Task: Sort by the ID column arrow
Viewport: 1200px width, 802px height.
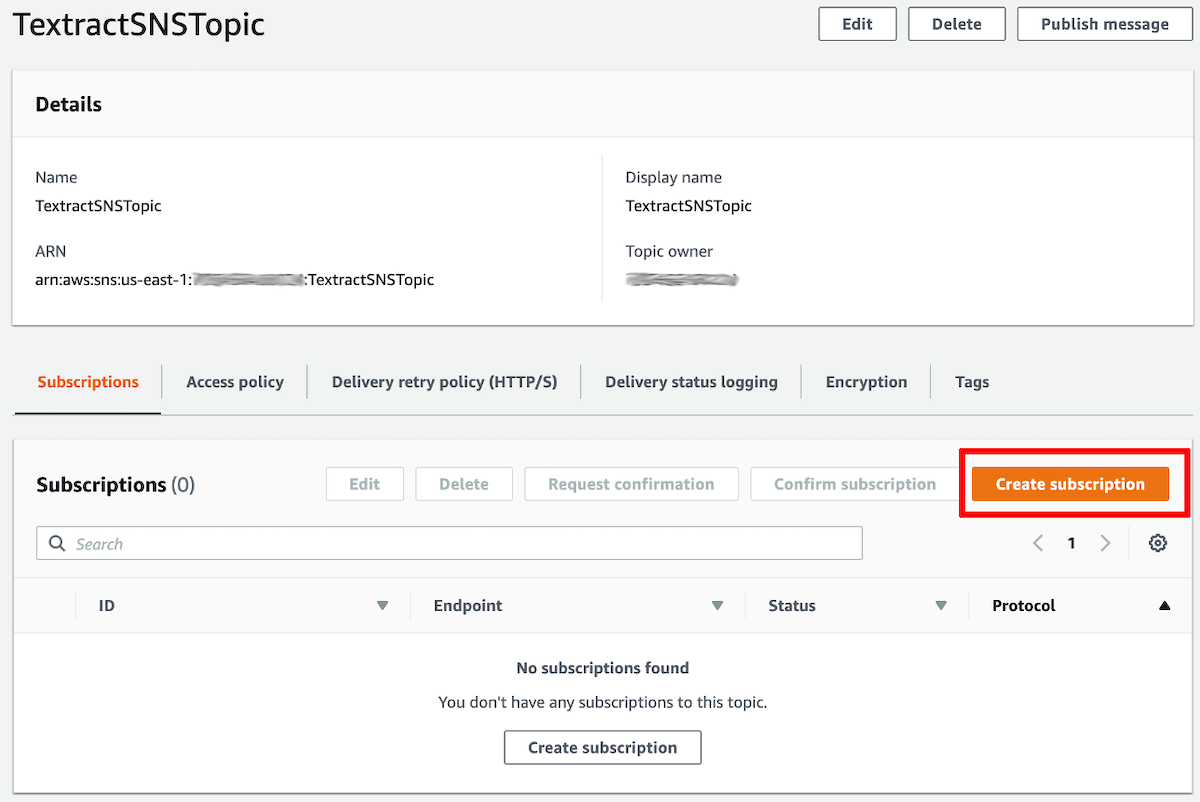Action: point(382,606)
